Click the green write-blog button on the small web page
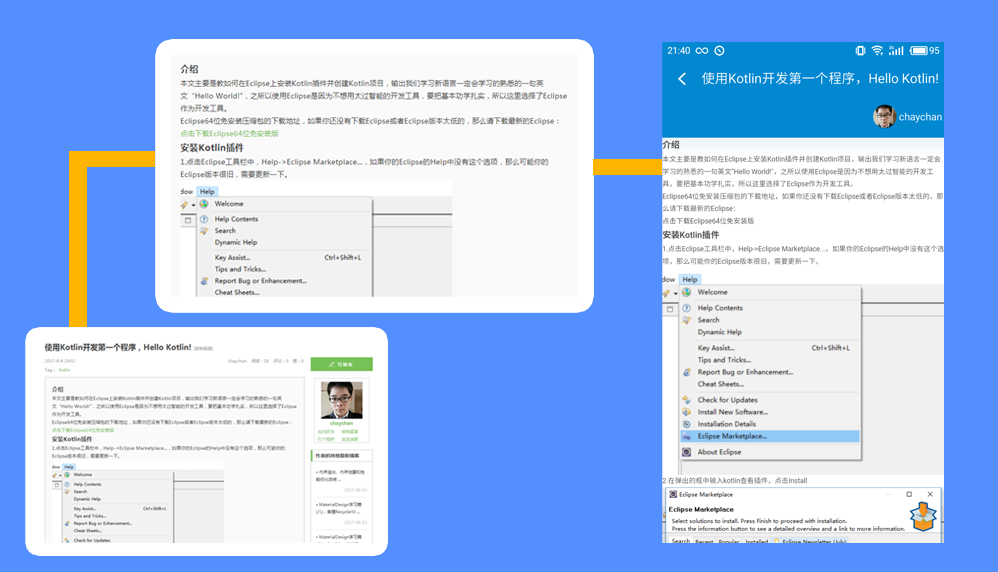This screenshot has width=998, height=572. (x=342, y=365)
